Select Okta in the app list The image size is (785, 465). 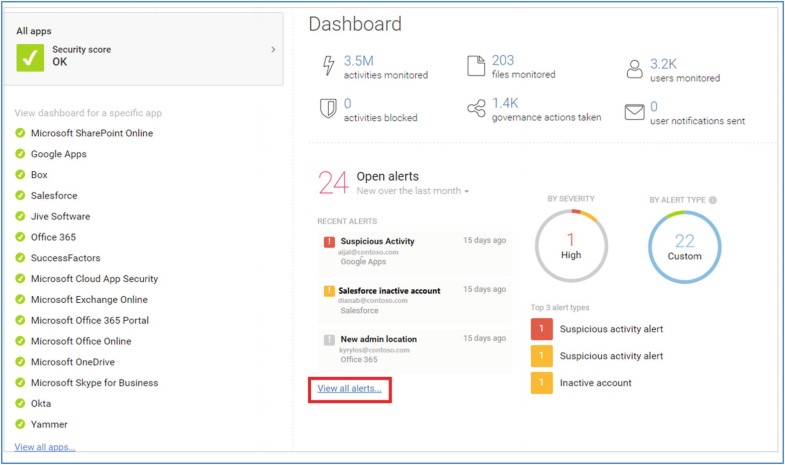[x=41, y=403]
